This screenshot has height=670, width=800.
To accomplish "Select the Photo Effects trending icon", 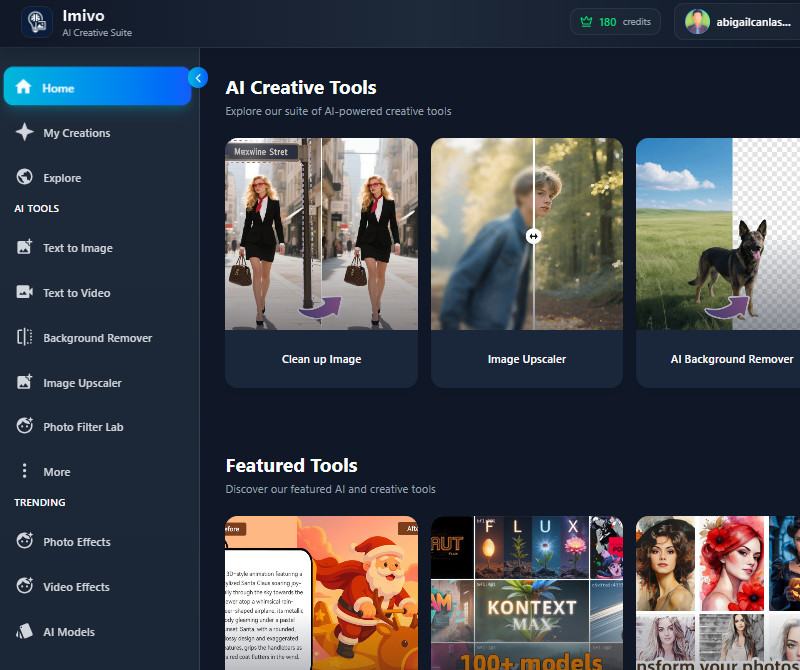I will coord(24,541).
